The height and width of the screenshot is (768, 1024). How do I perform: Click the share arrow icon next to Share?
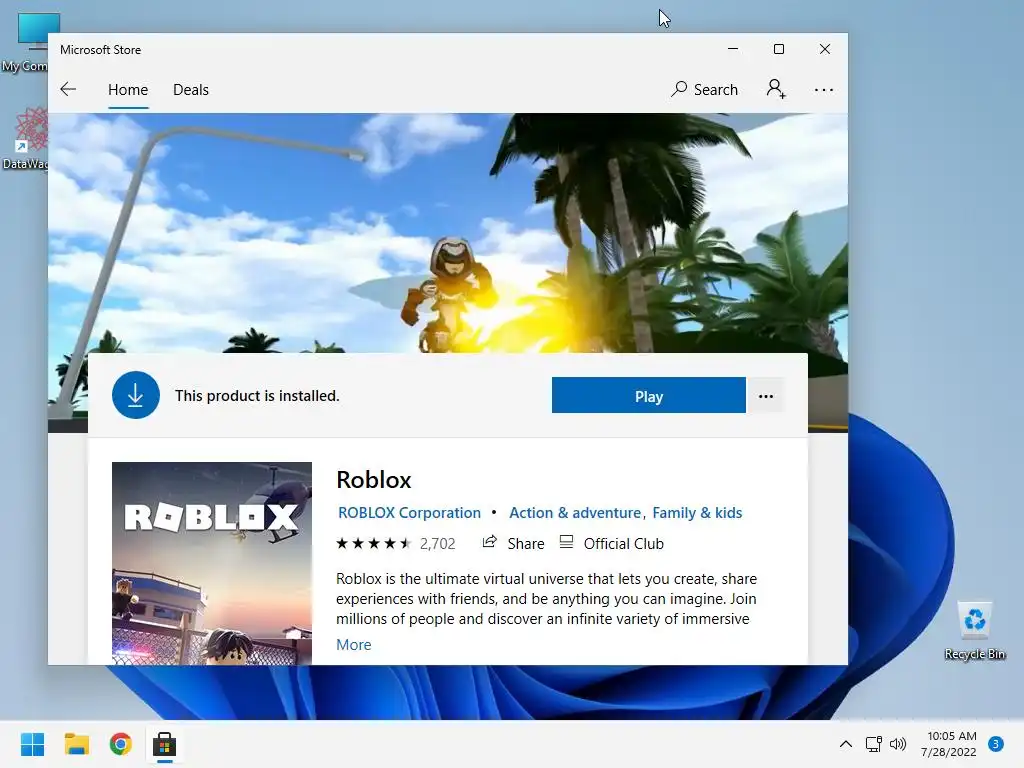point(490,542)
